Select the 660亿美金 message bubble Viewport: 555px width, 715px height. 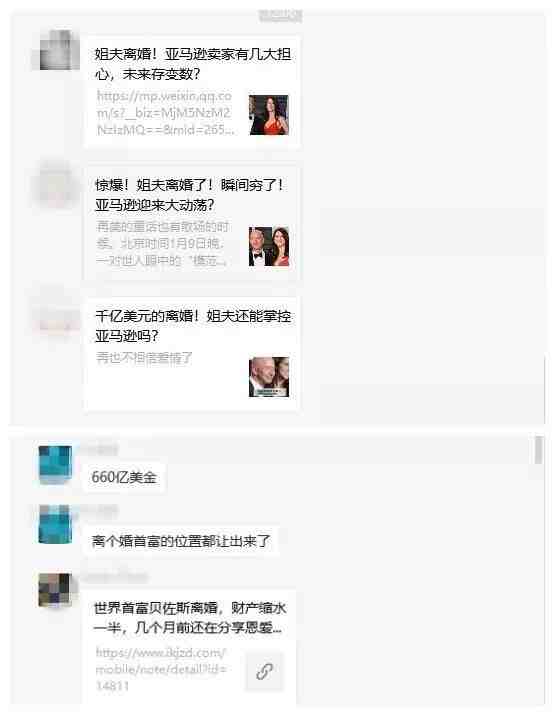(124, 477)
